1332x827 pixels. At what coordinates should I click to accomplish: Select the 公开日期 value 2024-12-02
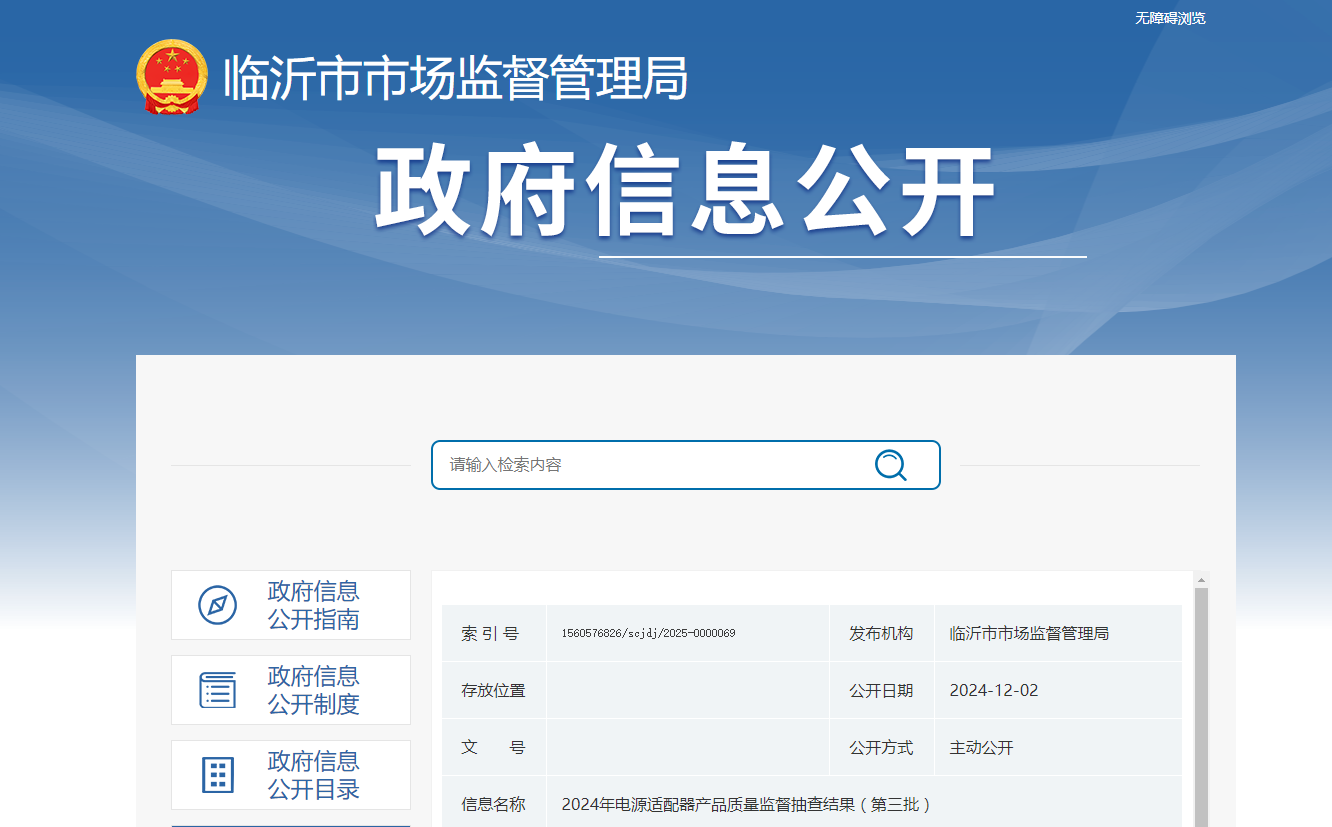(x=994, y=690)
